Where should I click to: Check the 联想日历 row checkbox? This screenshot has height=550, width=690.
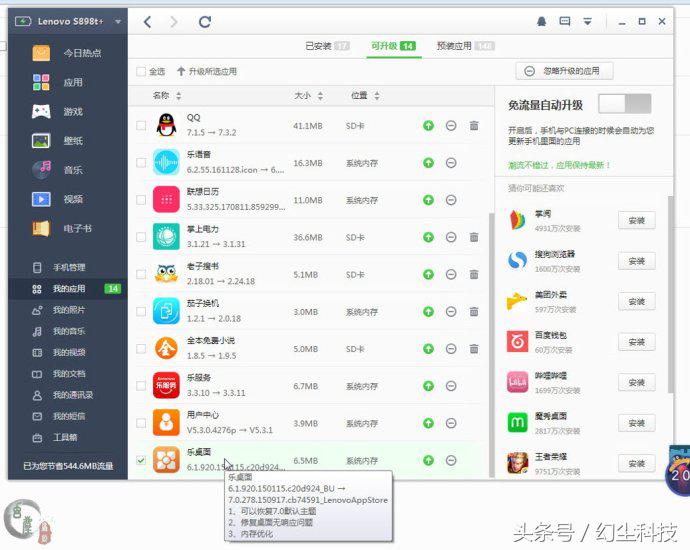click(x=141, y=200)
